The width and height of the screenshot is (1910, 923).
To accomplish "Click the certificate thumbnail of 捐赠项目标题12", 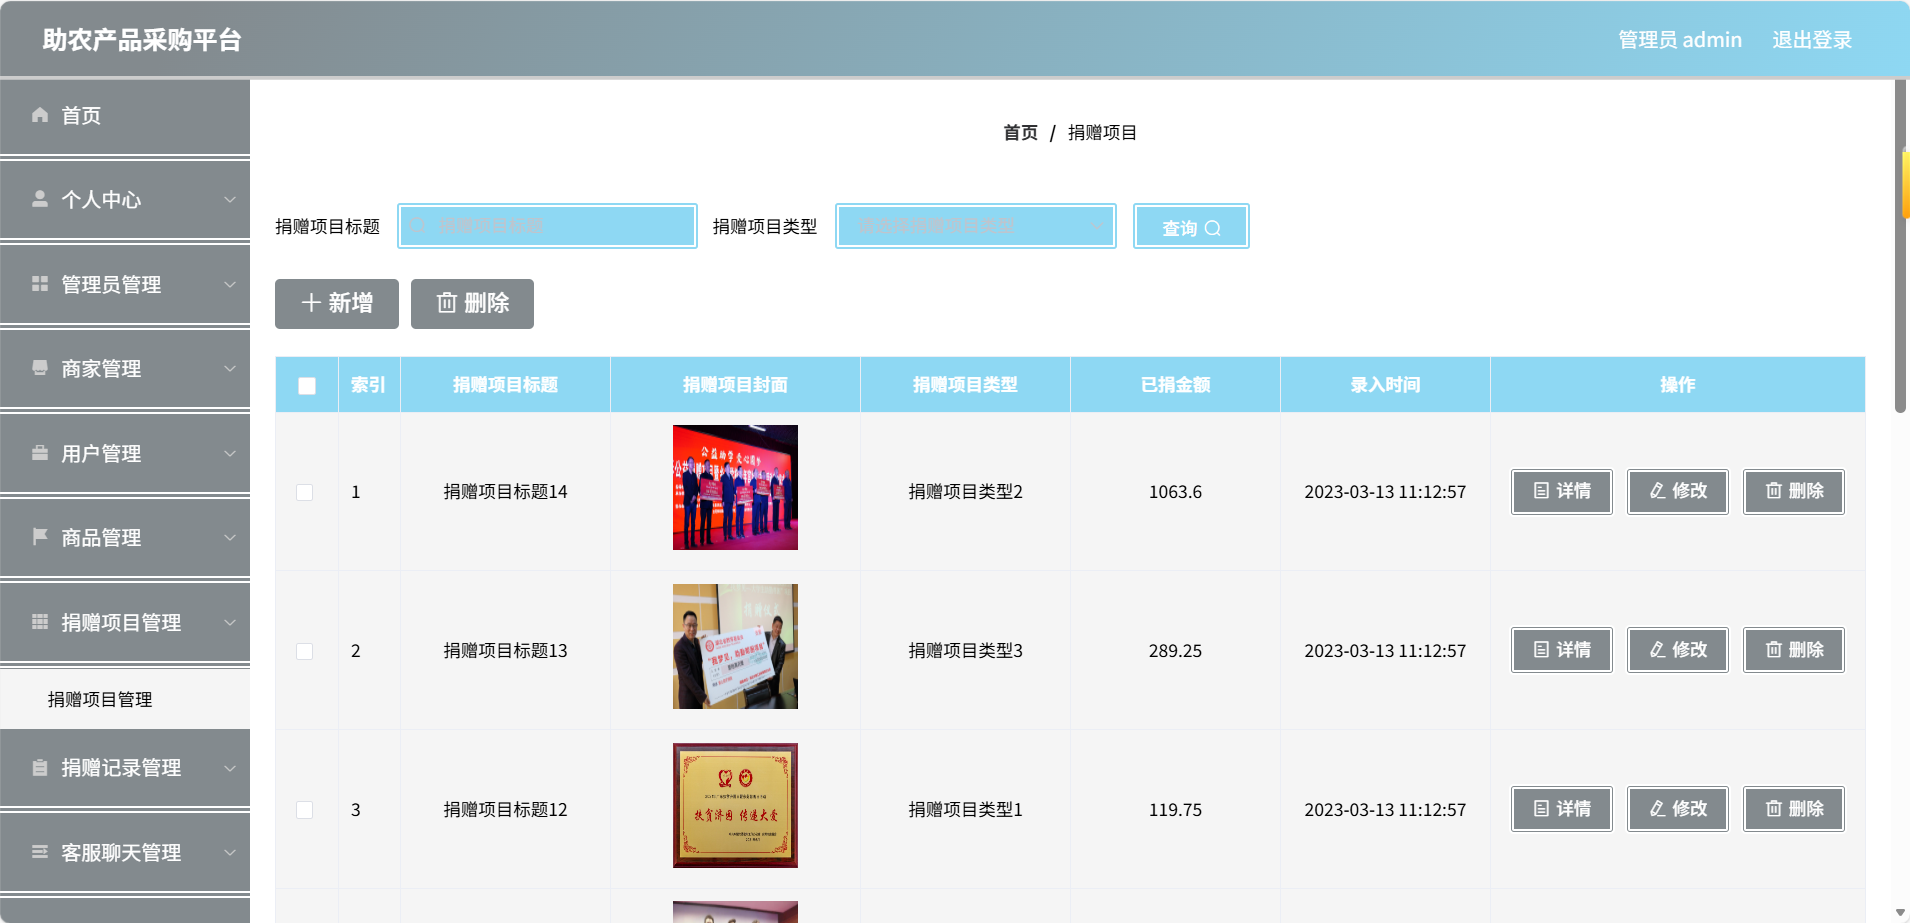I will [x=735, y=805].
